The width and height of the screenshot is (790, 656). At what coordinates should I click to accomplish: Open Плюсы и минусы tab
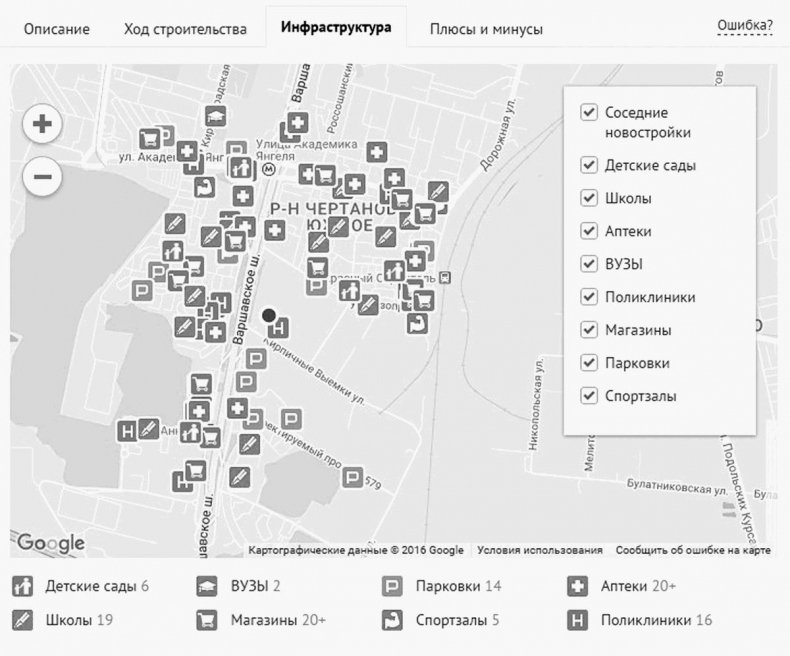(x=486, y=29)
